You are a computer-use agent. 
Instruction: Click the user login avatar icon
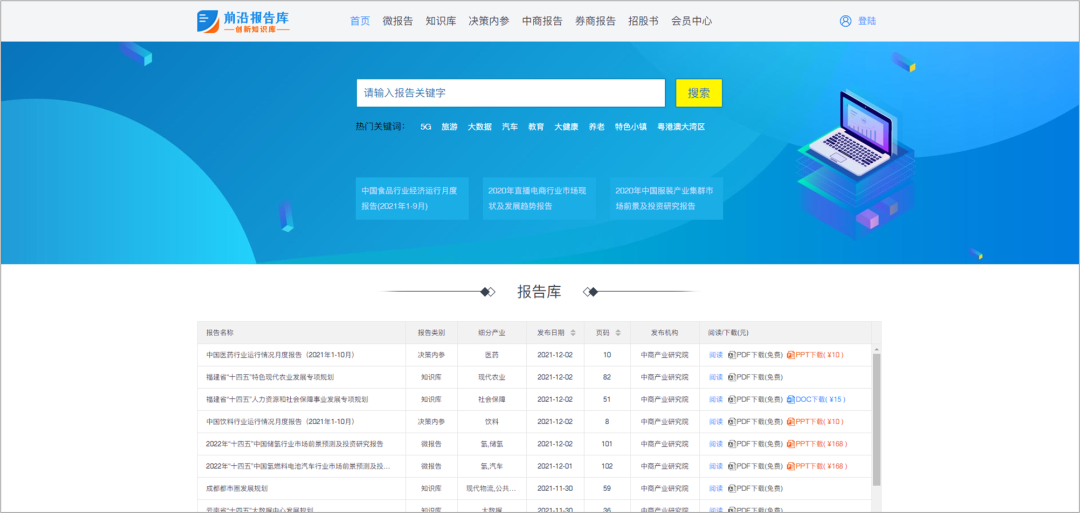pyautogui.click(x=845, y=21)
